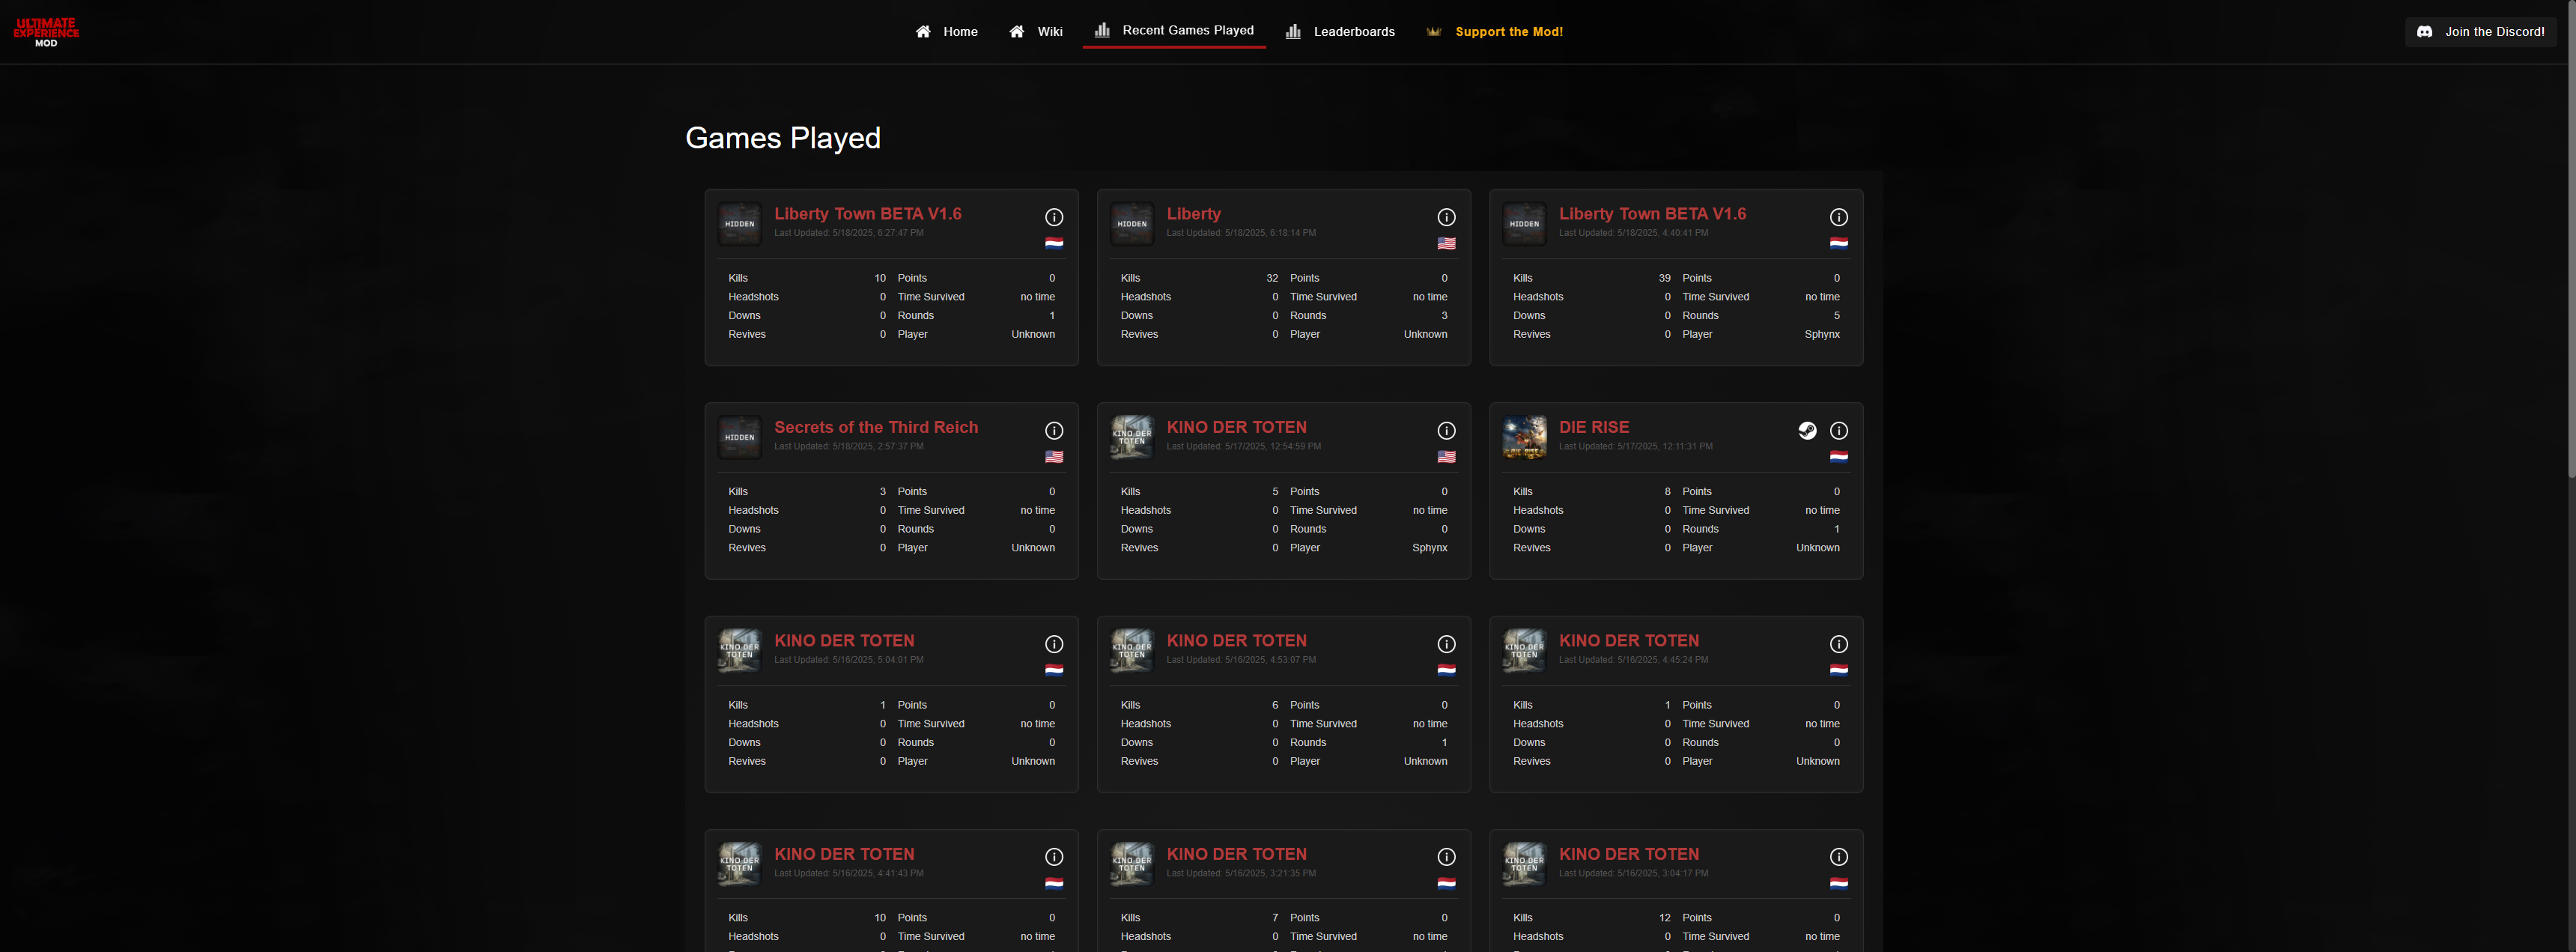Click the page's vertical scrollbar

[2570, 240]
